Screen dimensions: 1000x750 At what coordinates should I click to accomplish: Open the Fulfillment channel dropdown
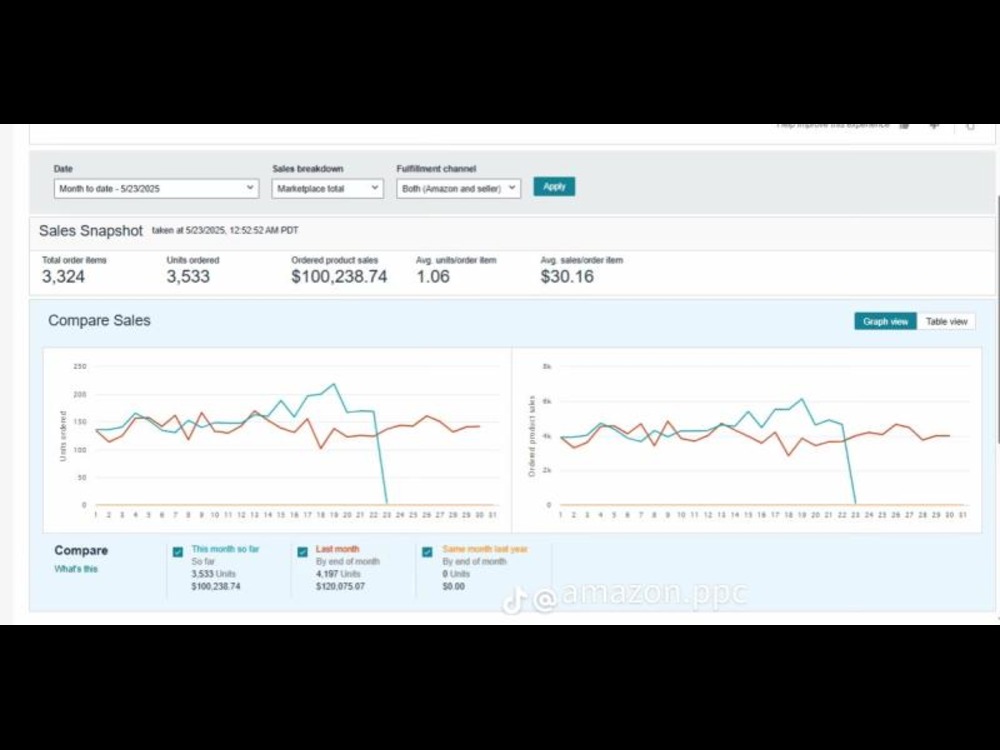pos(459,189)
